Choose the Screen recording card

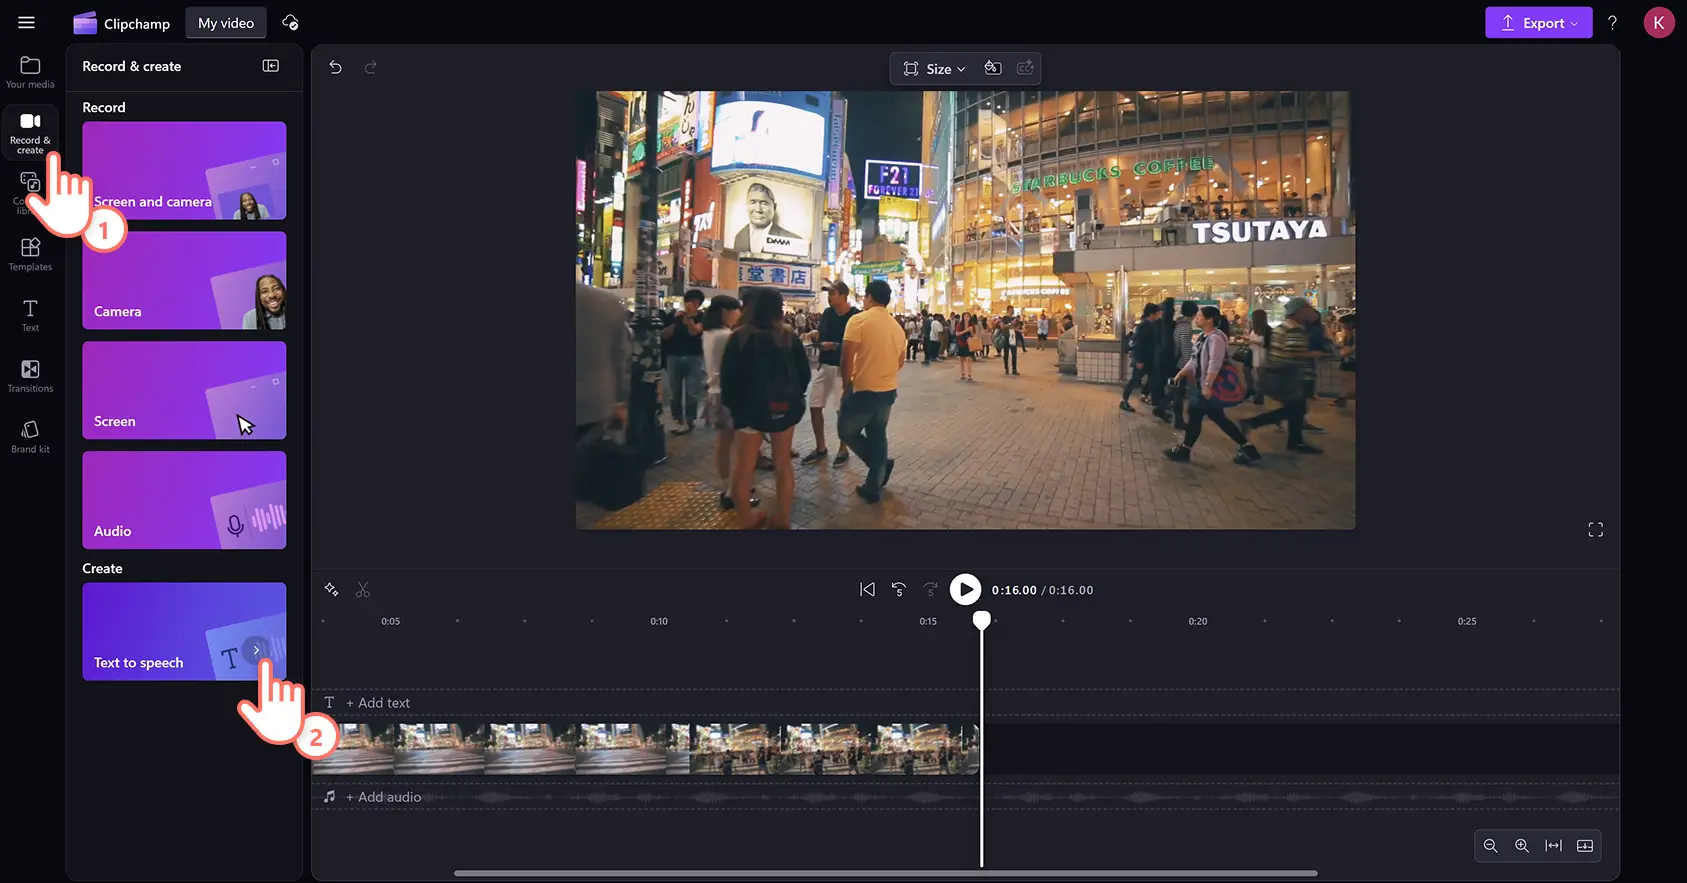click(184, 390)
